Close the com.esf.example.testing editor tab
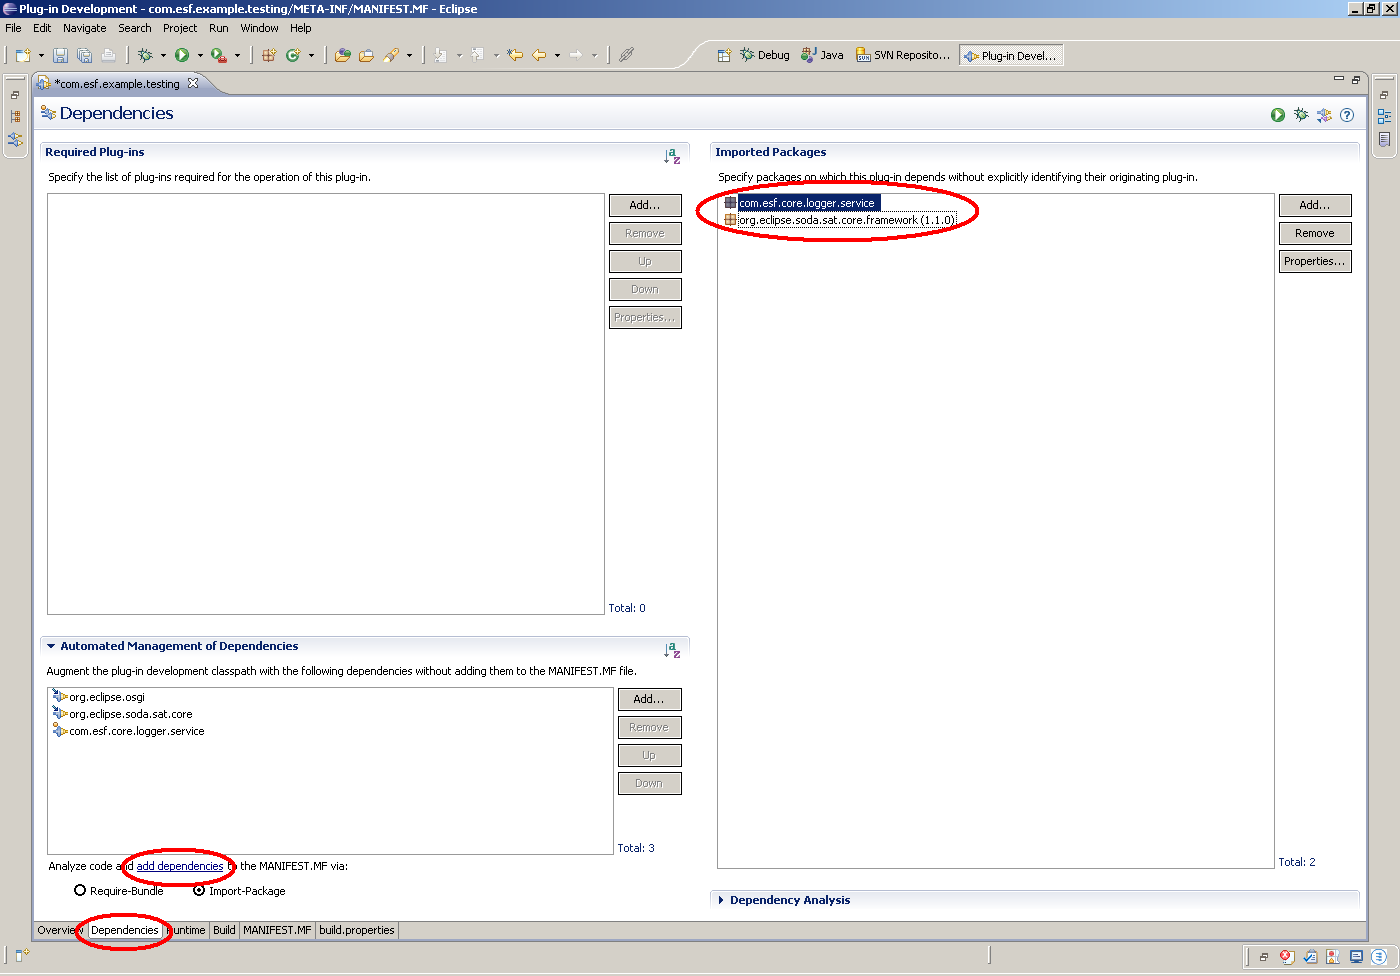This screenshot has width=1400, height=976. [x=193, y=83]
